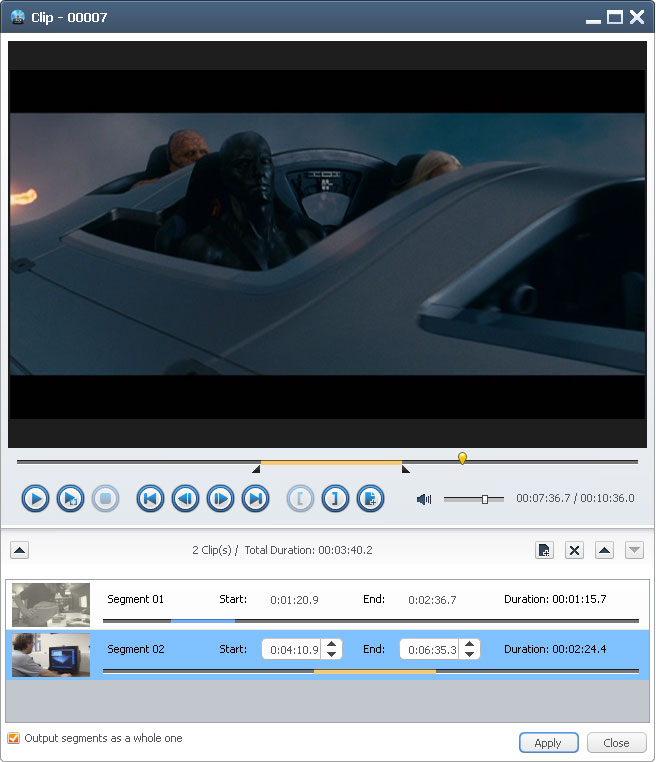This screenshot has width=656, height=762.
Task: Click Segment 01 start time 0:01:20.9
Action: click(294, 600)
